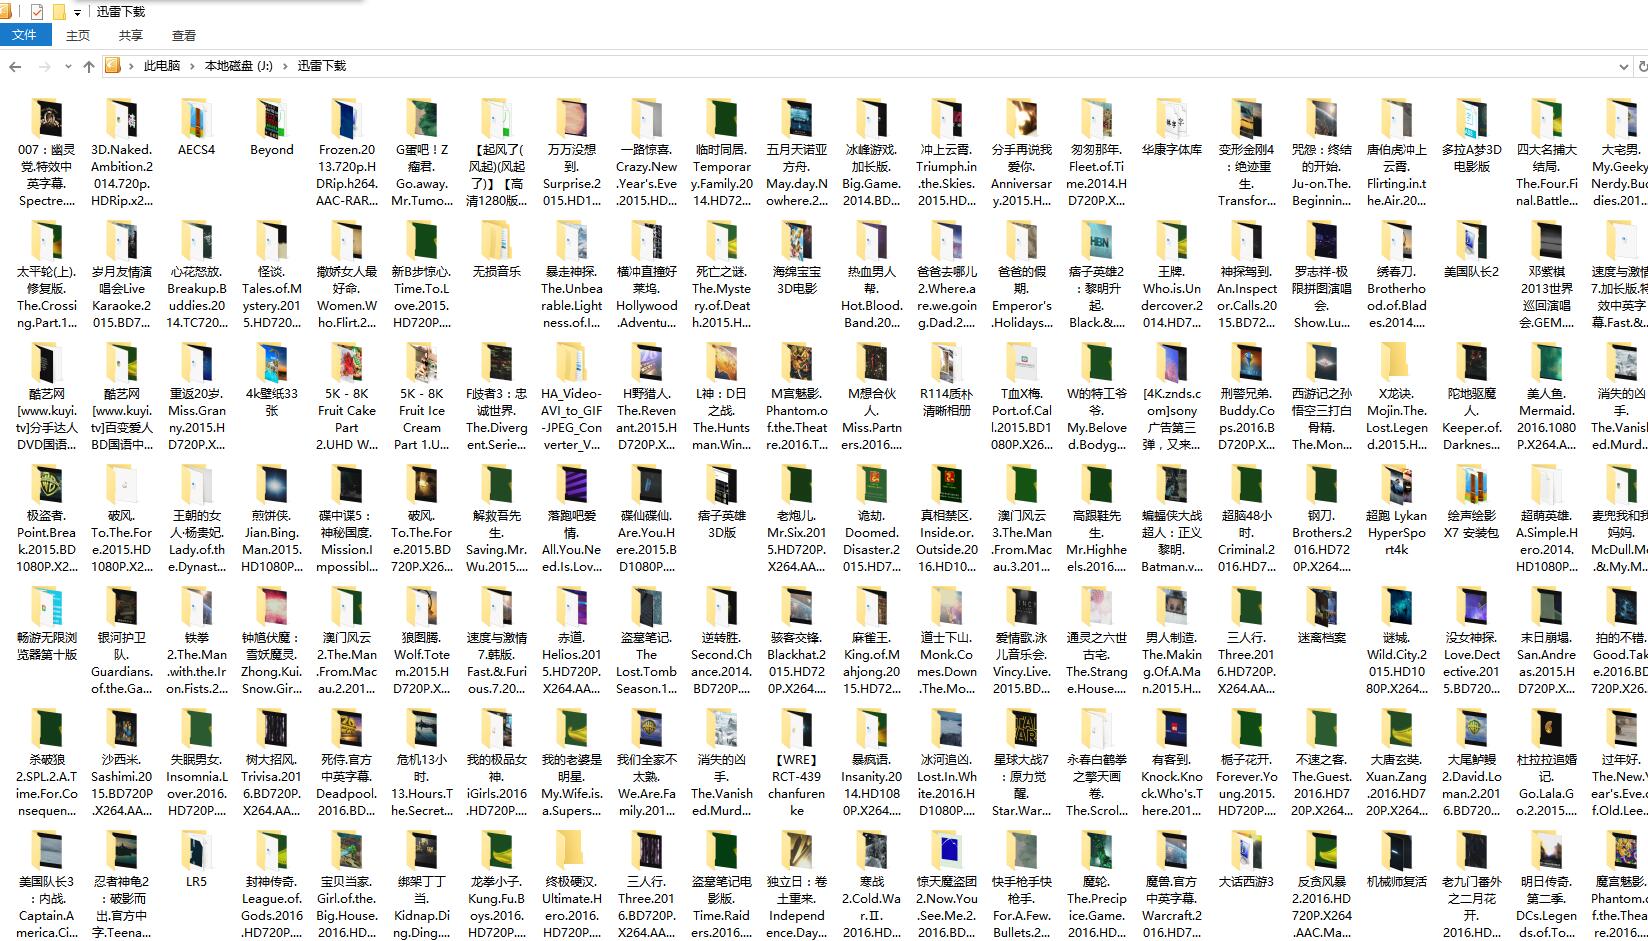Select the 5K - 8K Fruit Cake folder
This screenshot has height=941, width=1648.
[346, 397]
